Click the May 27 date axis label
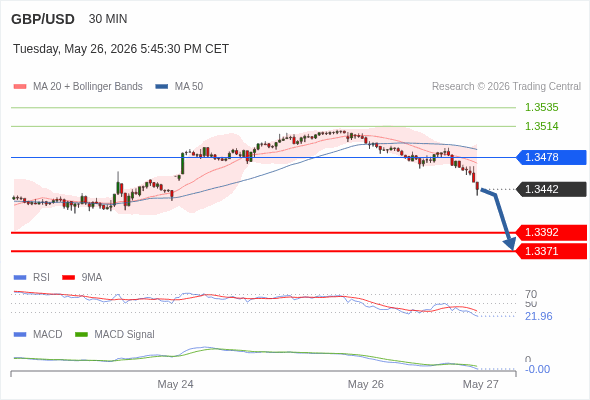Viewport: 590px width, 400px height. 481,384
